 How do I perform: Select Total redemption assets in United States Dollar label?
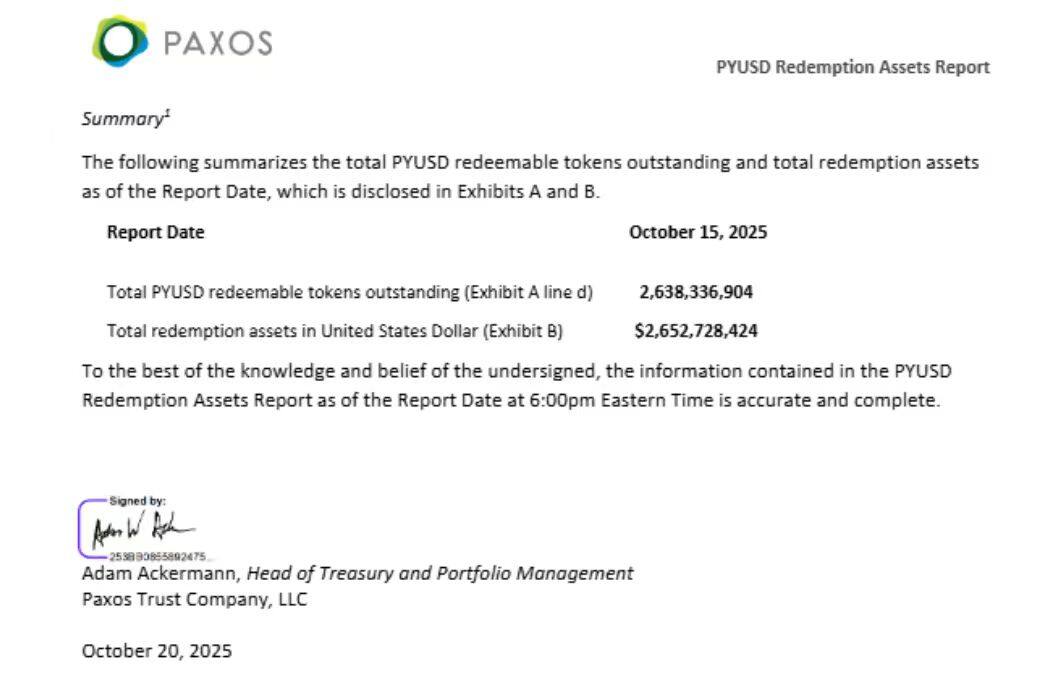(x=334, y=331)
